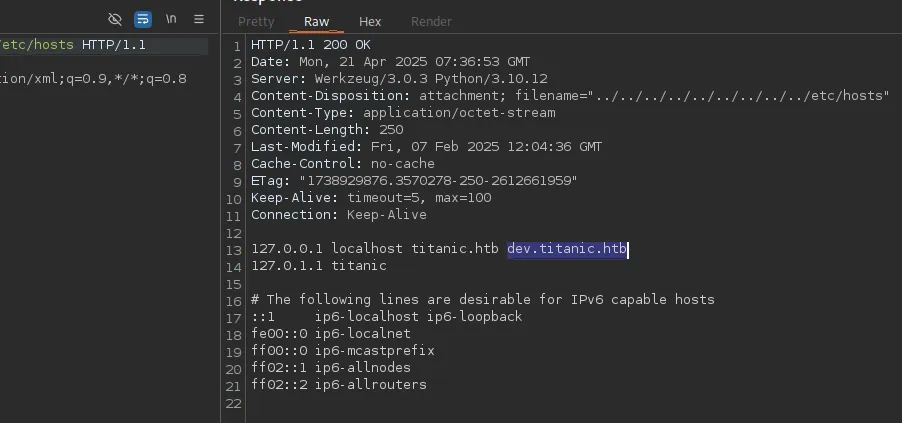Screen dimensions: 902x423
Task: Click the highlighted dev.titanic.htb text
Action: pyautogui.click(x=567, y=249)
